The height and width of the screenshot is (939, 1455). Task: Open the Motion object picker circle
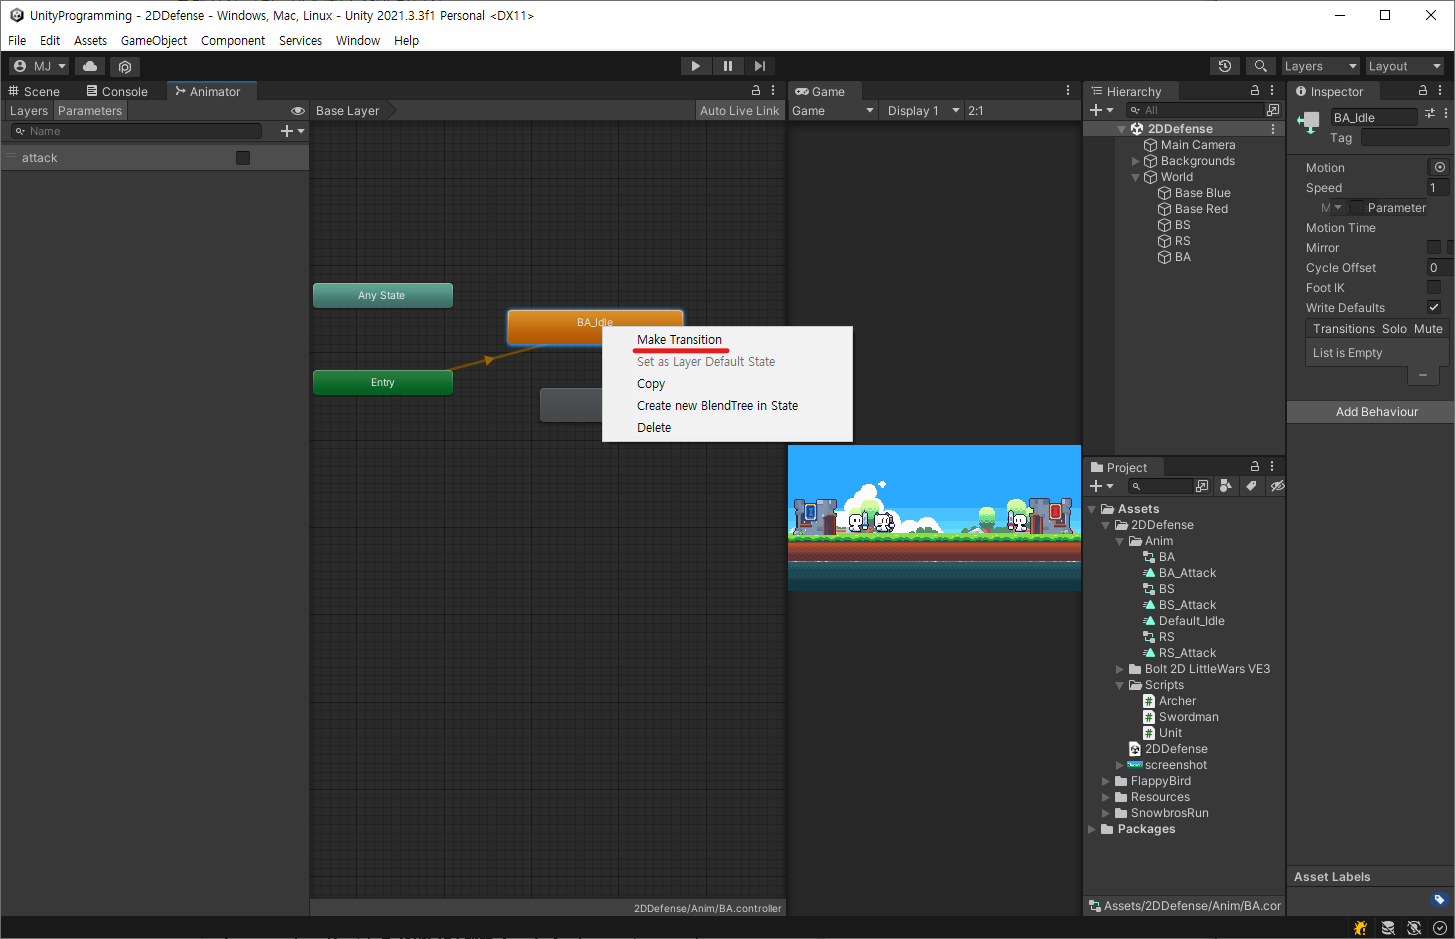click(x=1440, y=167)
